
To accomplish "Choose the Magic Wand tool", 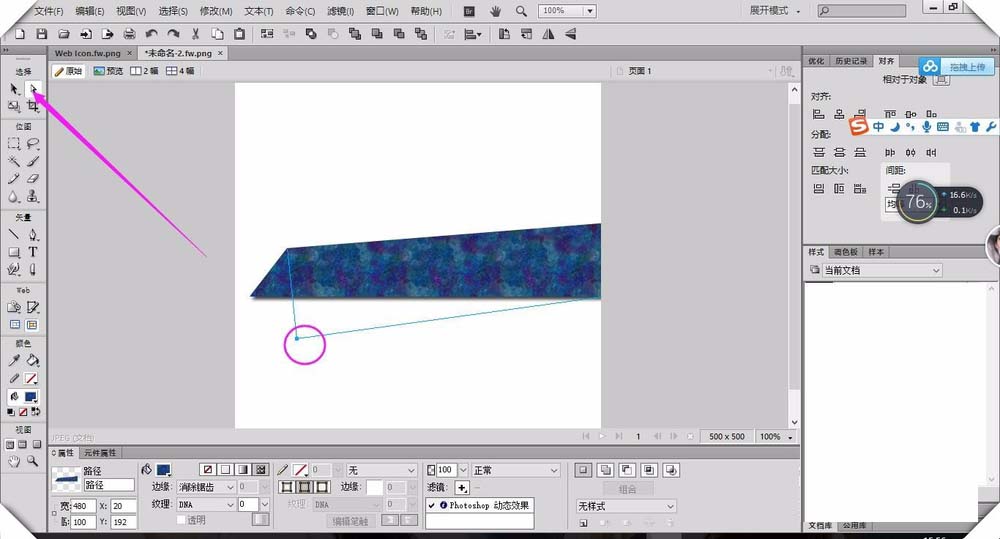I will point(14,161).
